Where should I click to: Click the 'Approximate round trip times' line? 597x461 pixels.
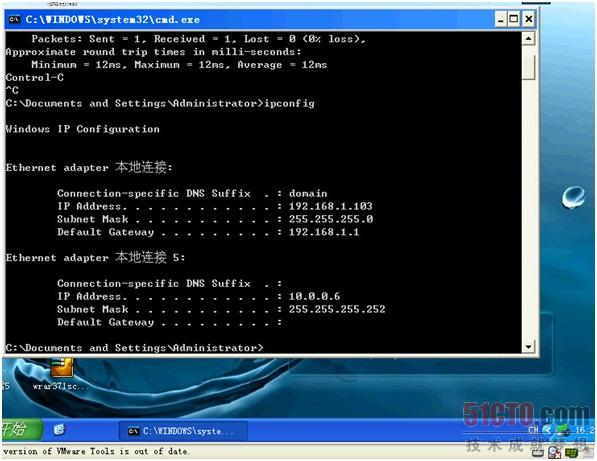(153, 52)
